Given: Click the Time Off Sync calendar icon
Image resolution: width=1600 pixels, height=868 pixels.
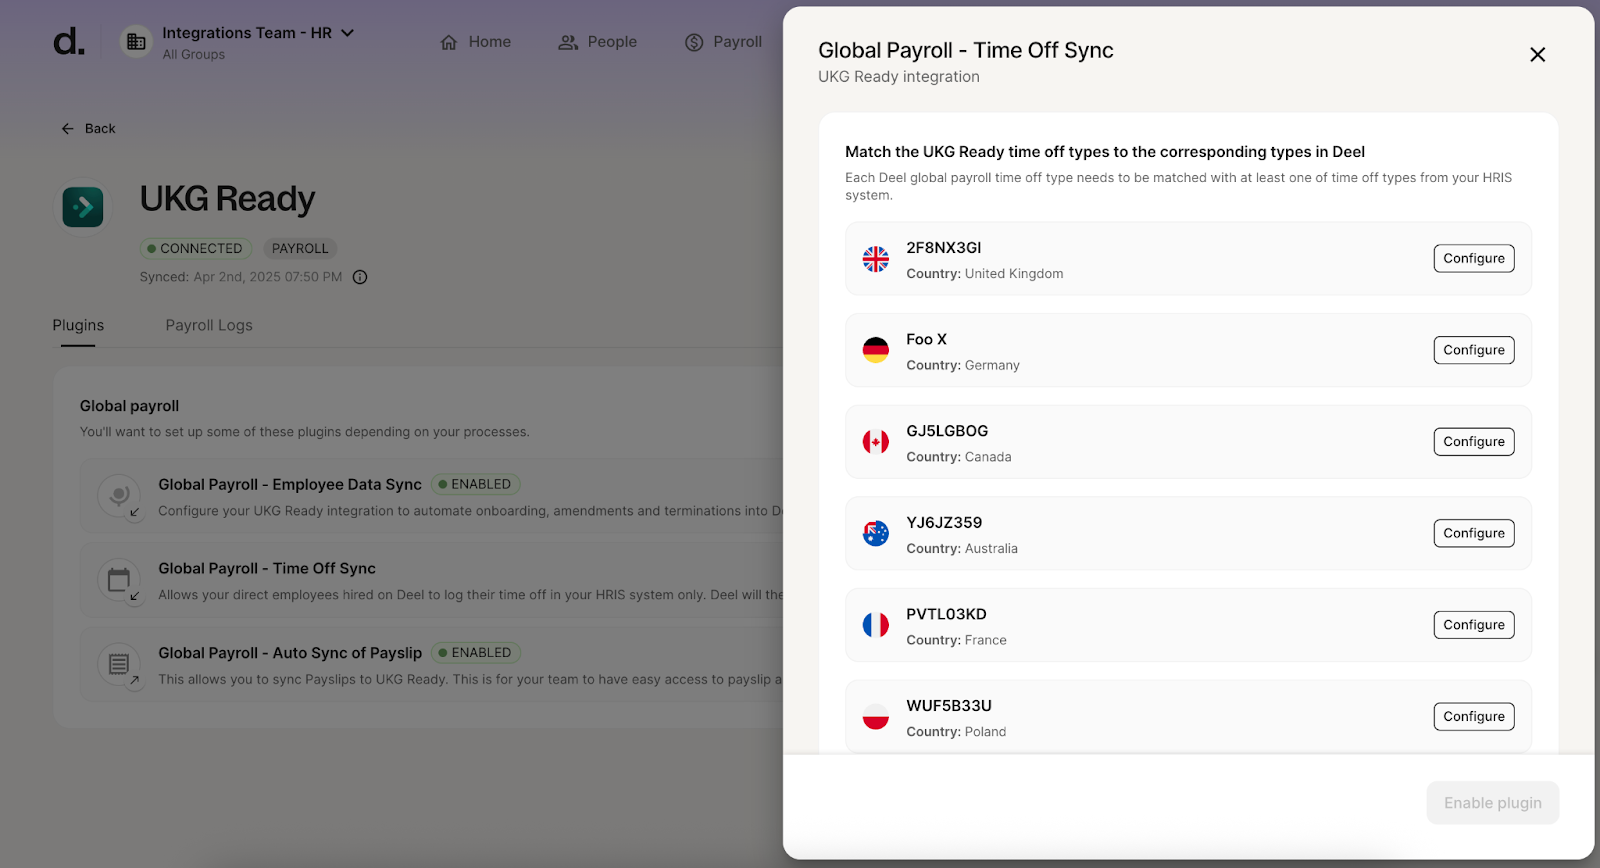Looking at the screenshot, I should (x=119, y=580).
